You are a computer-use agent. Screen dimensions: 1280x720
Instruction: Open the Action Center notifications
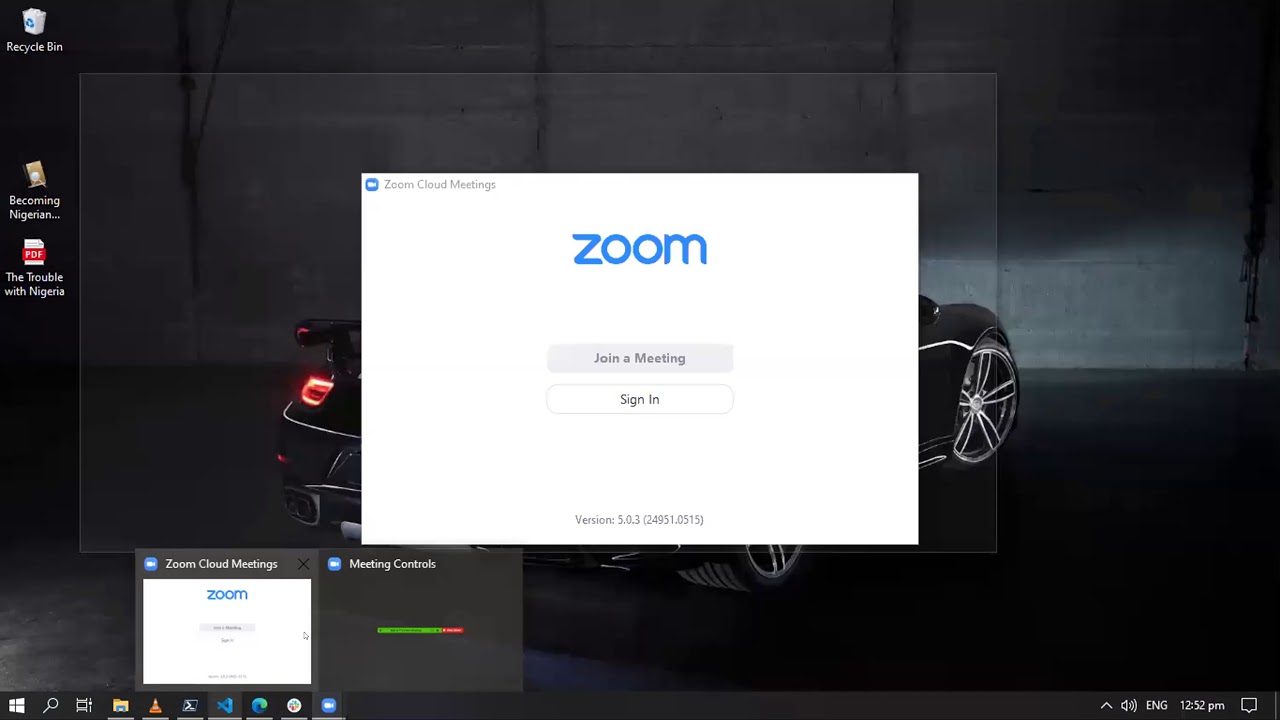pyautogui.click(x=1249, y=705)
